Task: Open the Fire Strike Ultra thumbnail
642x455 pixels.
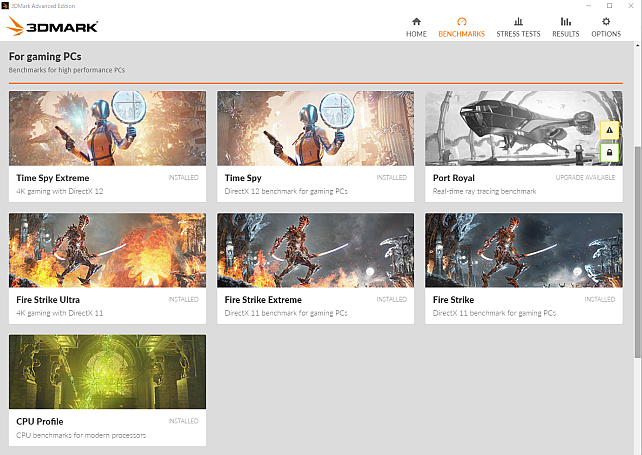Action: (x=107, y=250)
